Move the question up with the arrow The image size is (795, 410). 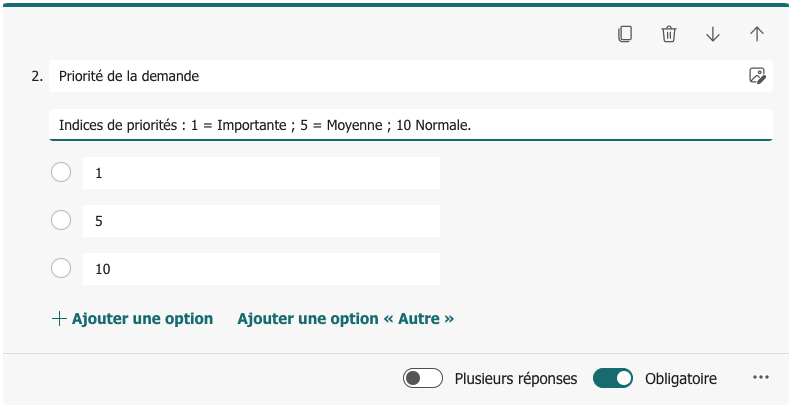point(757,34)
